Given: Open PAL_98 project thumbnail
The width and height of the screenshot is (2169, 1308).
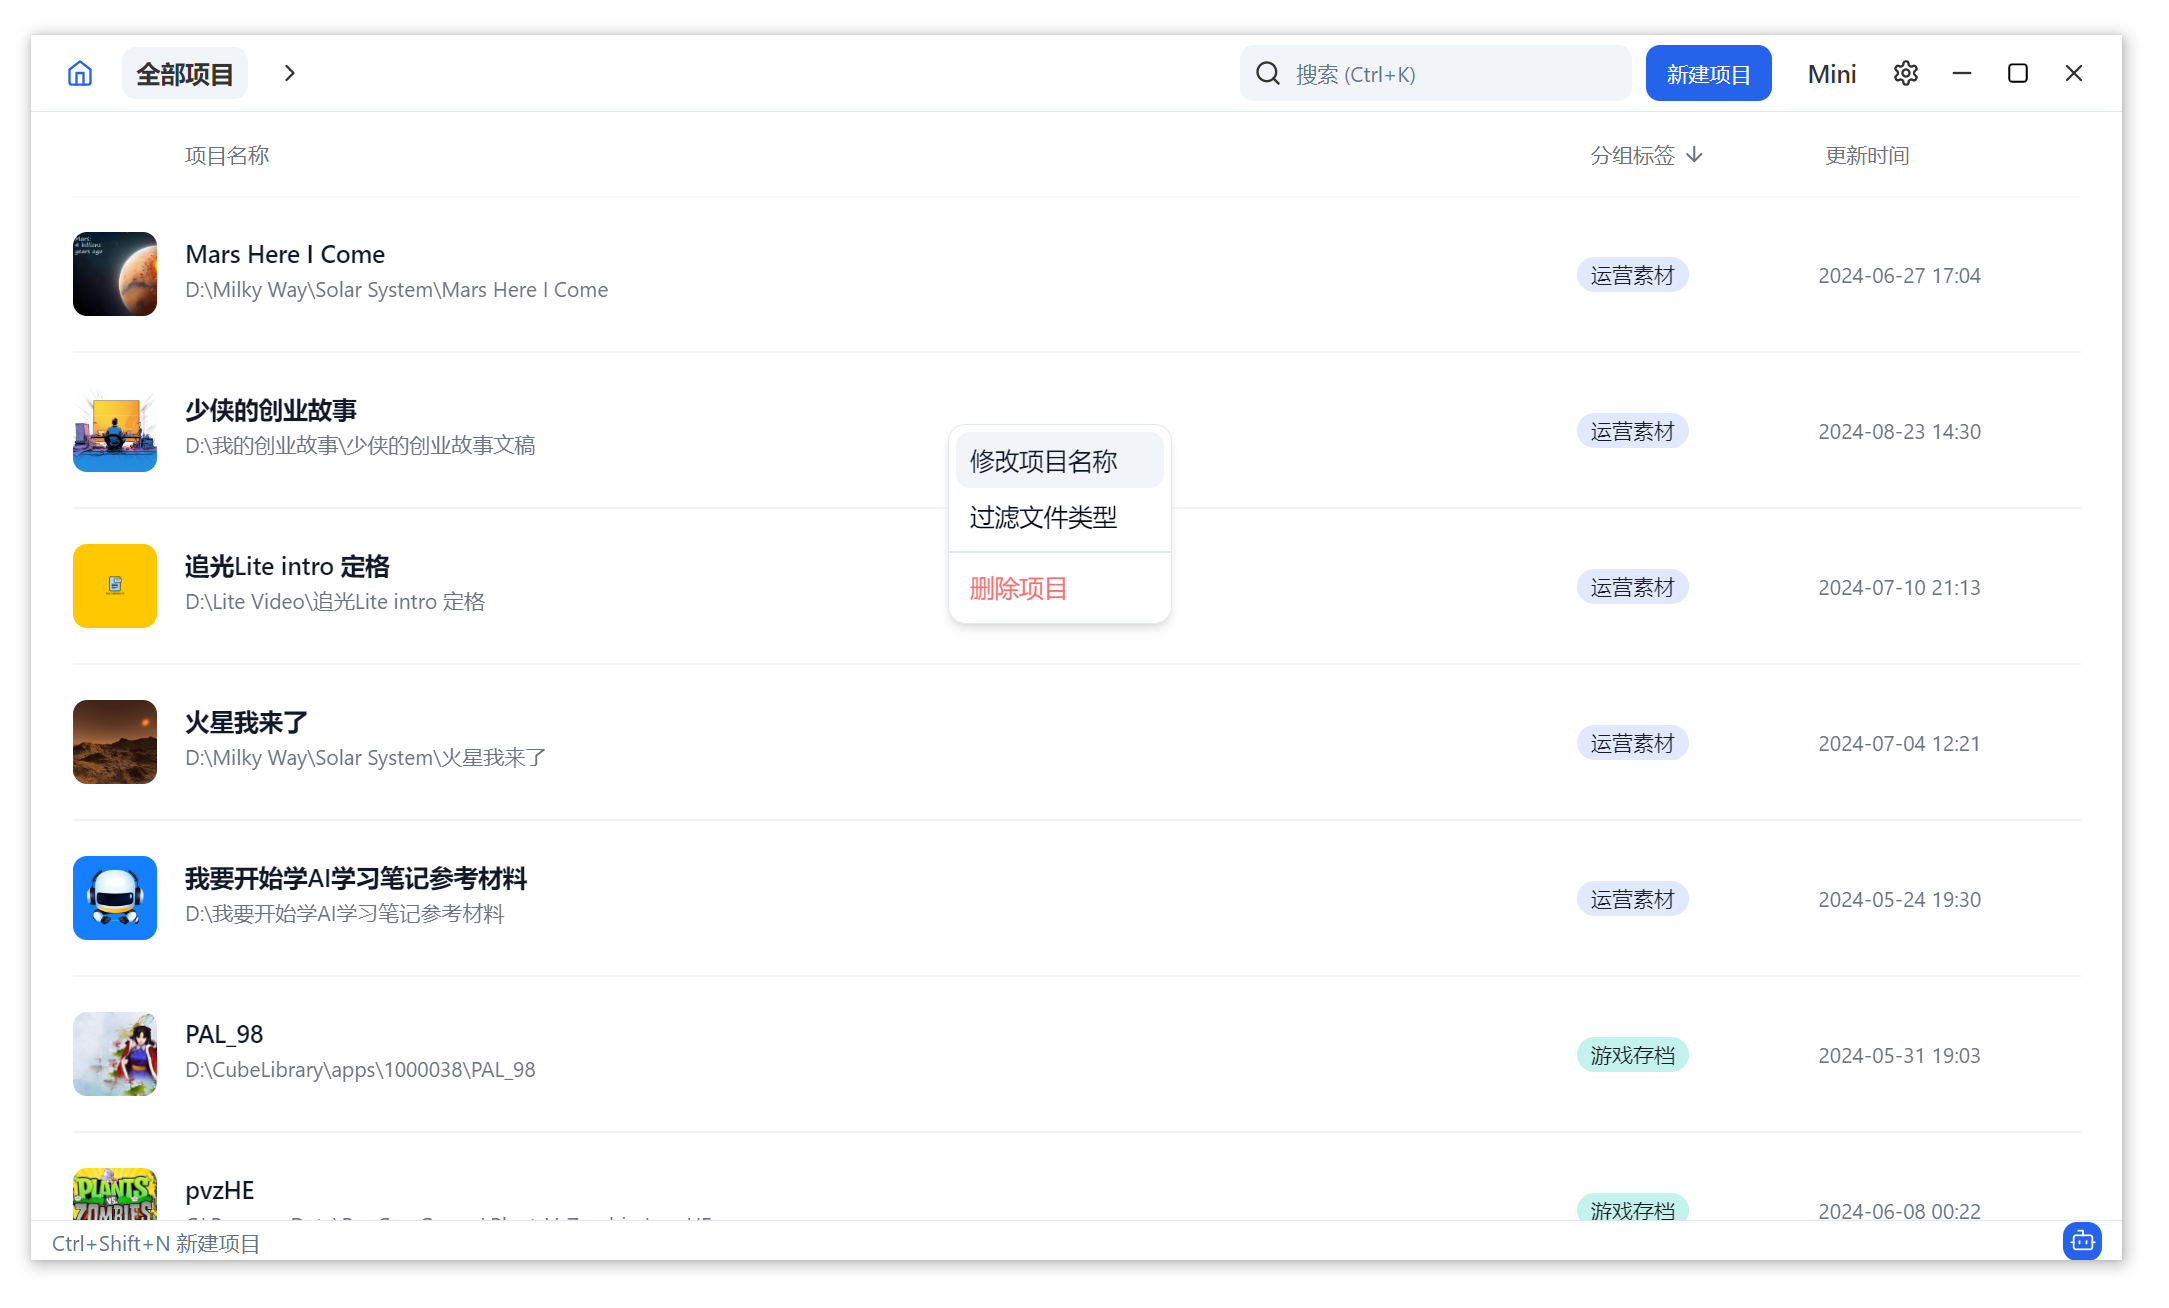Looking at the screenshot, I should click(x=115, y=1054).
